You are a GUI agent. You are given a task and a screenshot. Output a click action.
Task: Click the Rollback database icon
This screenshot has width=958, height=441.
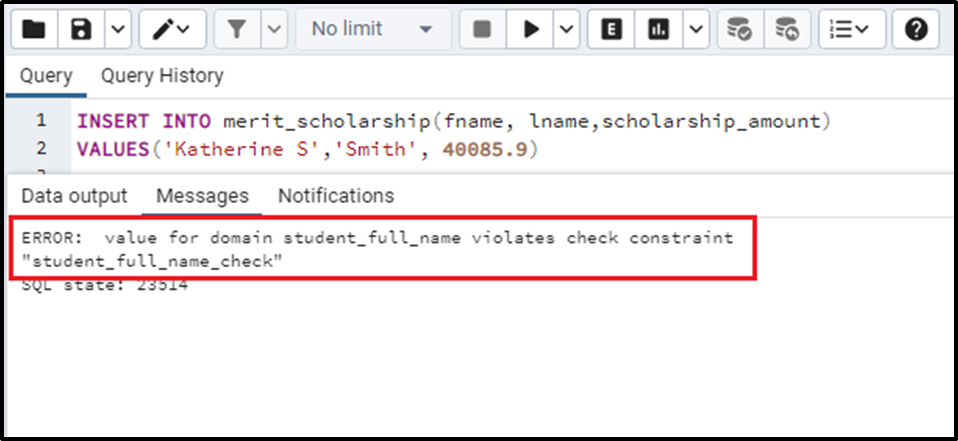787,29
